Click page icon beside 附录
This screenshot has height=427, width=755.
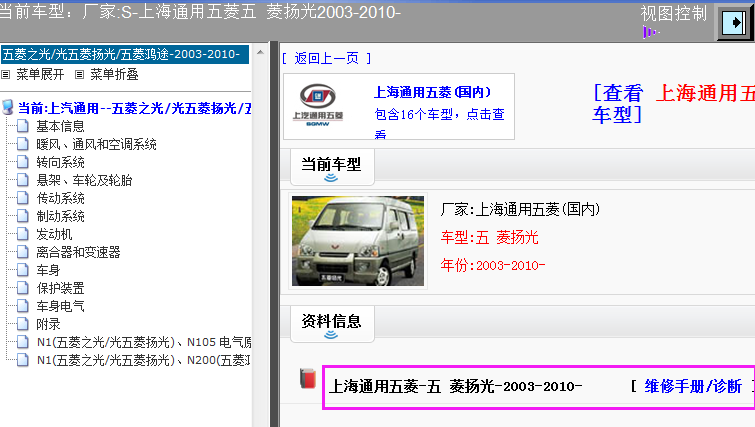23,324
